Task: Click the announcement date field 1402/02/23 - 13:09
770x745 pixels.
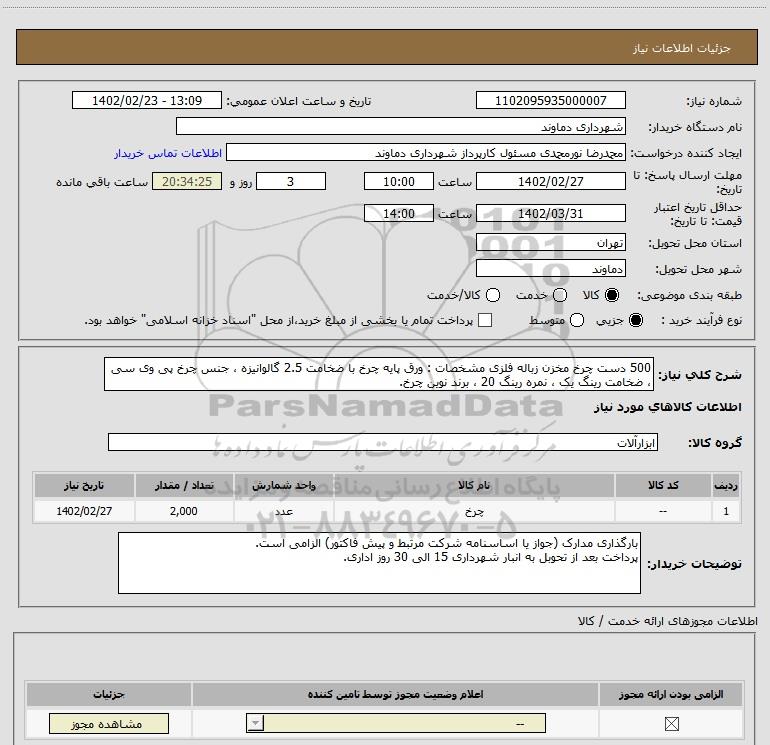Action: pos(147,101)
